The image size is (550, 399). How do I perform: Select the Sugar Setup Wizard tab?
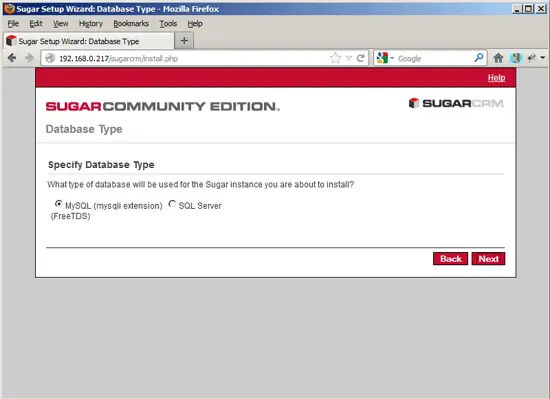pyautogui.click(x=89, y=41)
